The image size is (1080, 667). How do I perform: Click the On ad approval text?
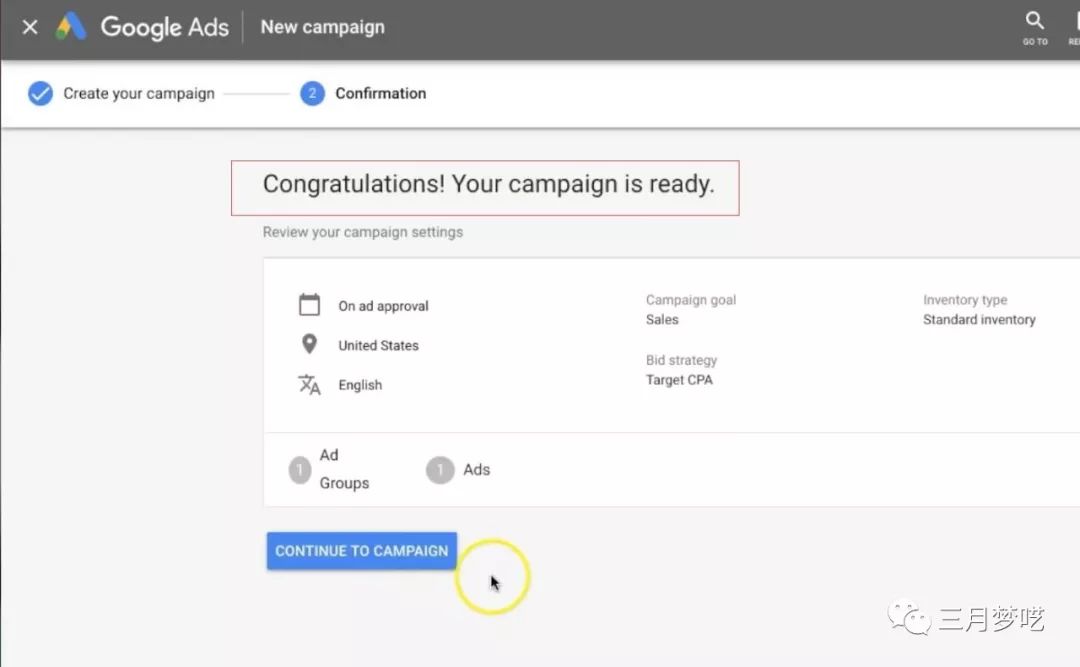point(383,306)
